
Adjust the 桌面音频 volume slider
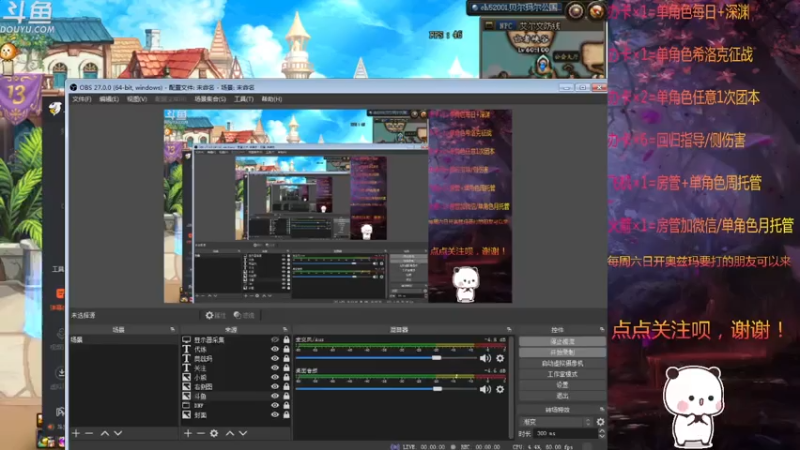386,389
